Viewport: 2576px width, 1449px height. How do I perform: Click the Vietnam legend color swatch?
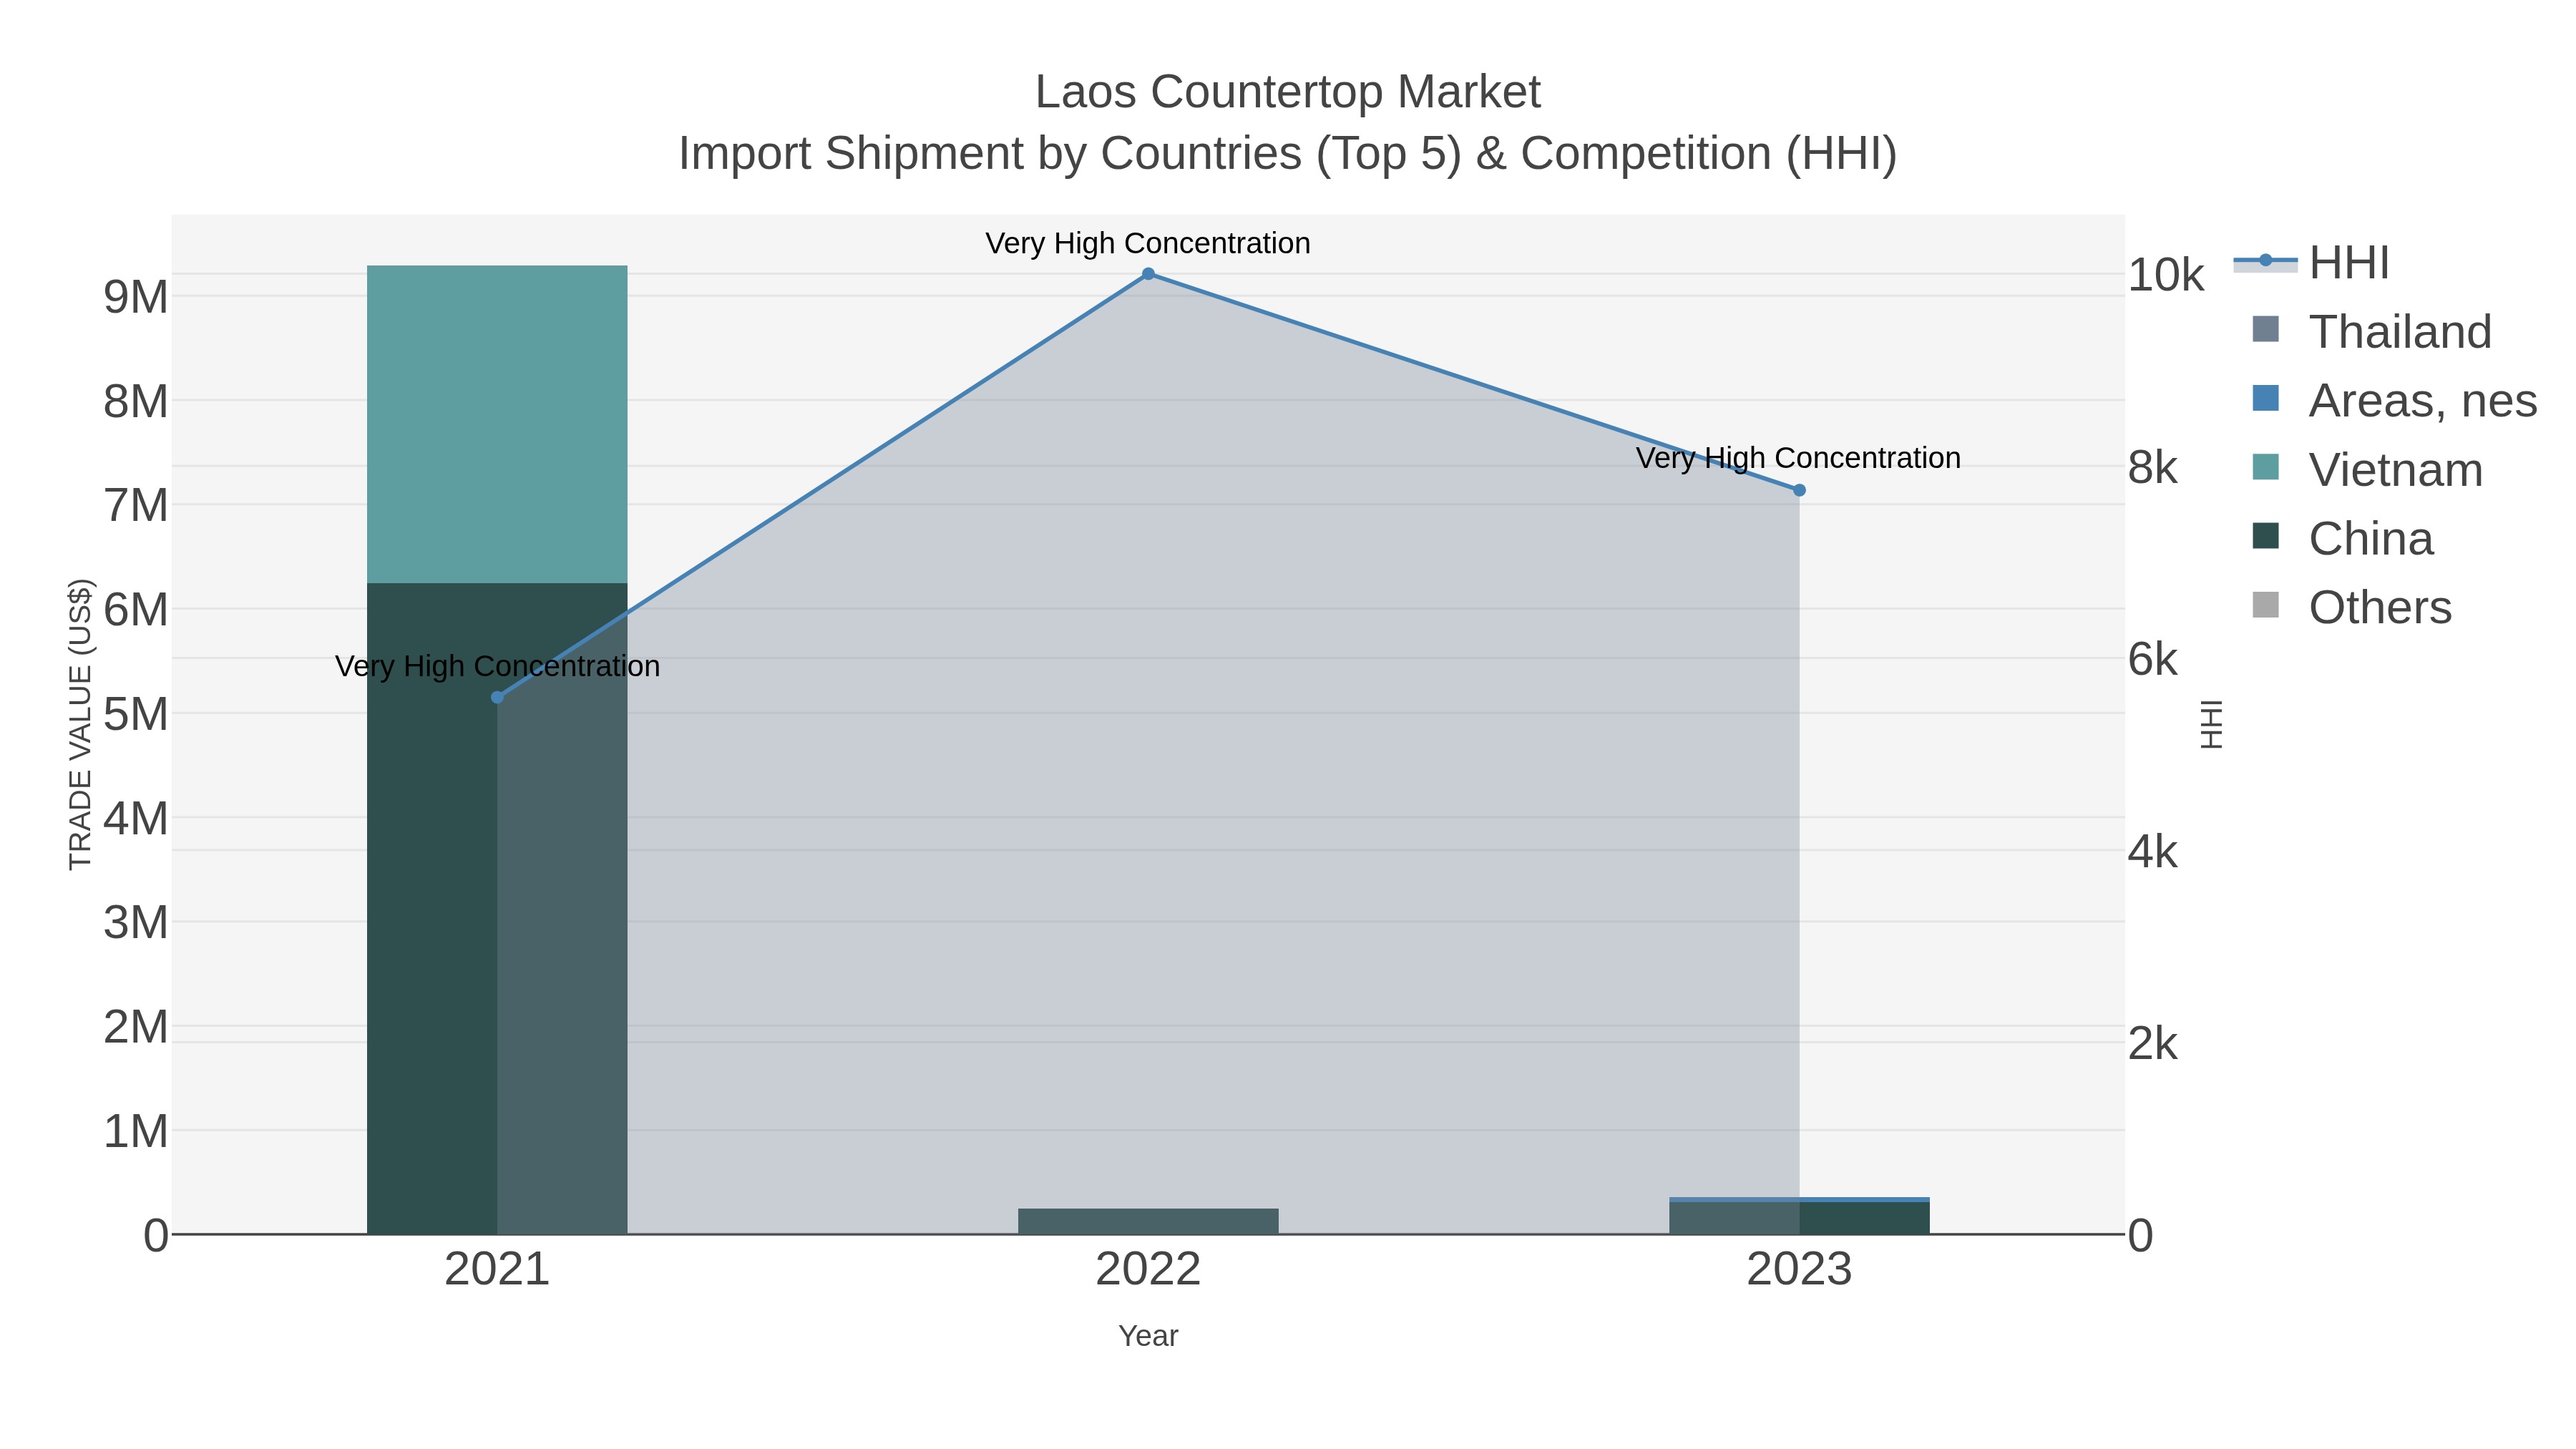[x=2266, y=467]
